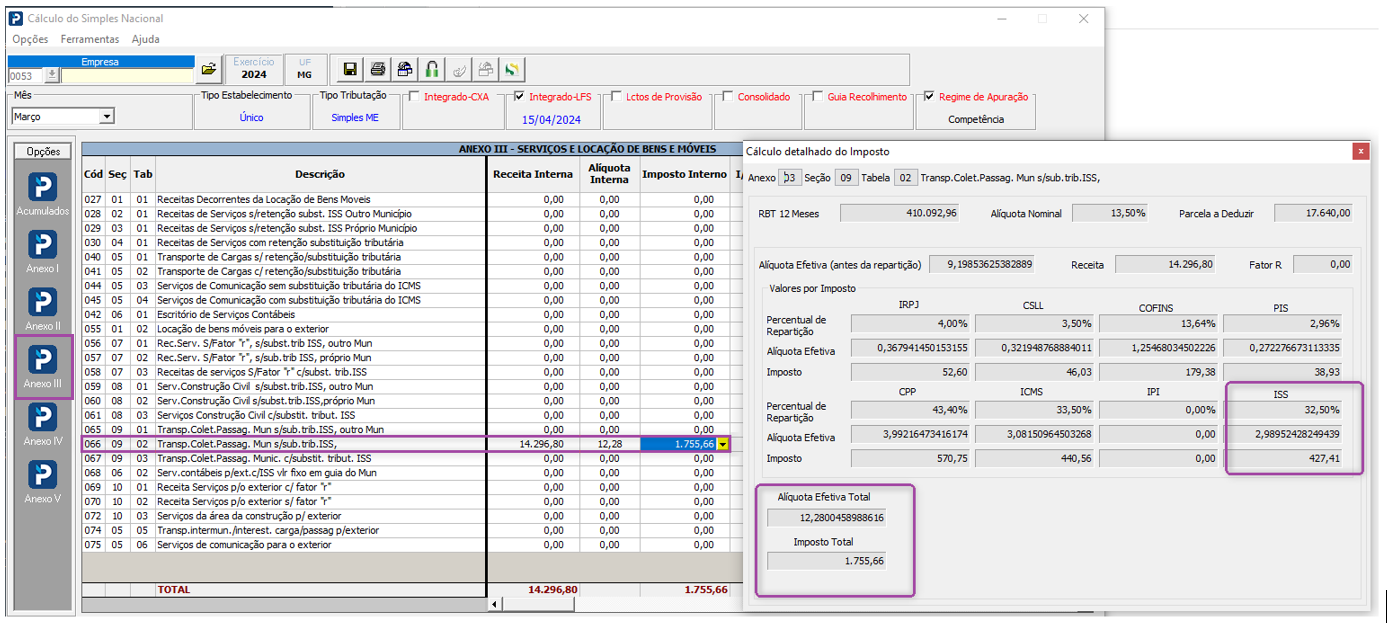1398x626 pixels.
Task: Open the company folder browse icon
Action: [x=209, y=70]
